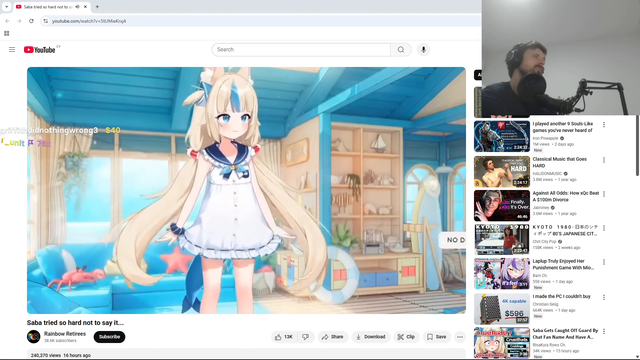The width and height of the screenshot is (640, 360).
Task: Dislike the video with thumbs down
Action: pos(306,337)
